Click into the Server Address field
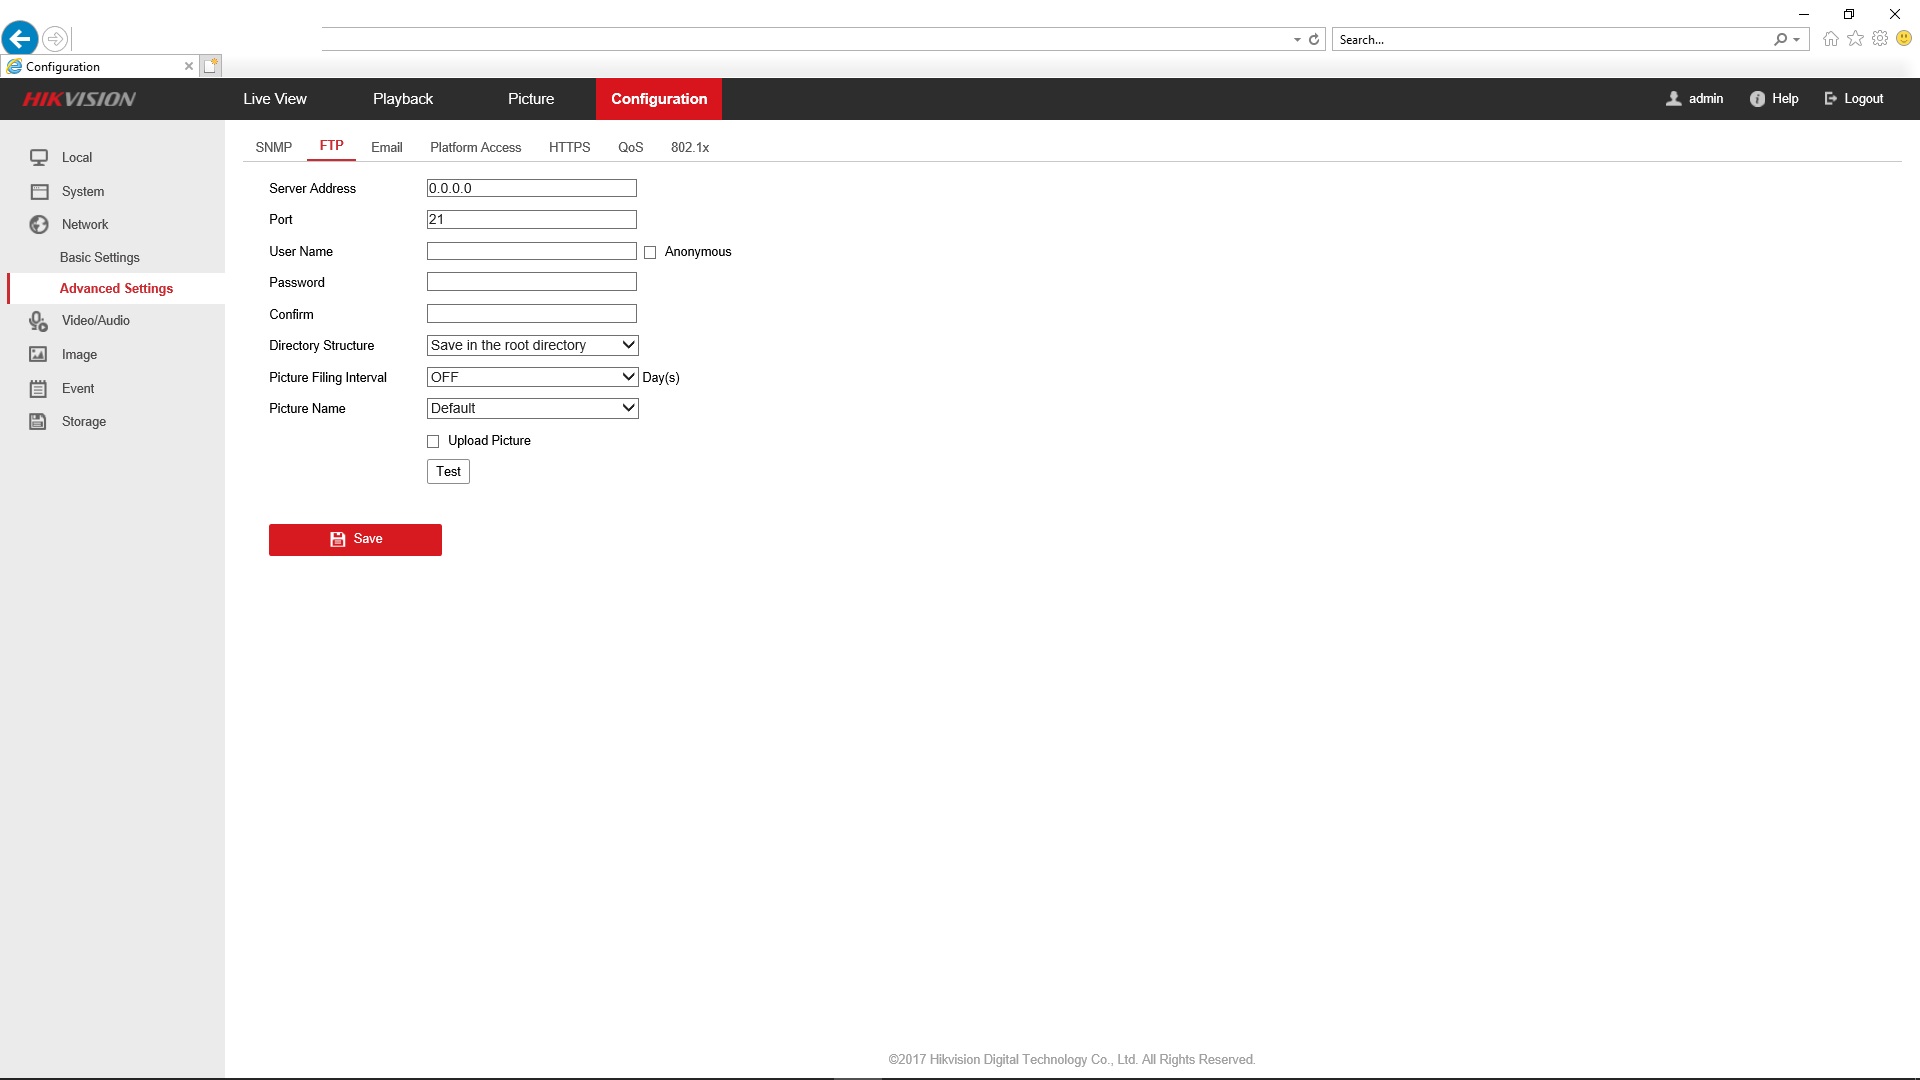This screenshot has width=1920, height=1080. pos(531,189)
